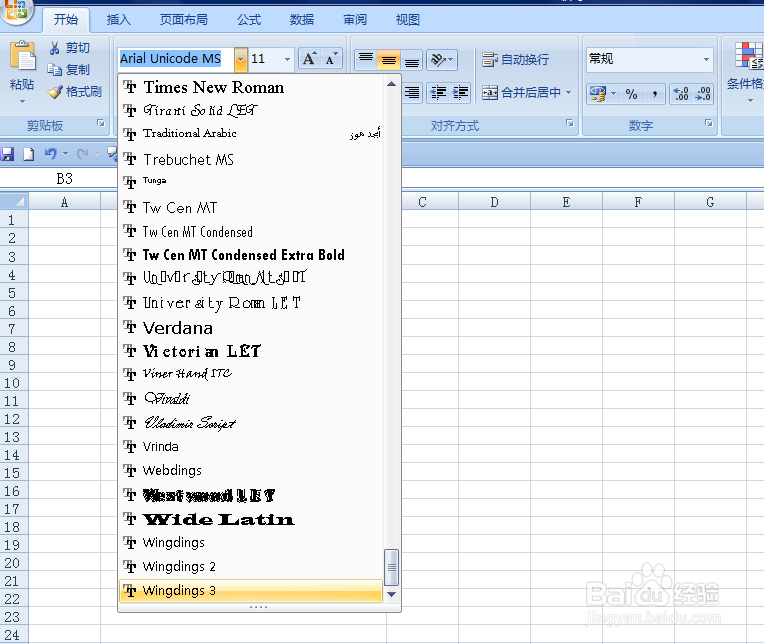Switch to 开始 tab
The image size is (764, 644).
[x=66, y=19]
